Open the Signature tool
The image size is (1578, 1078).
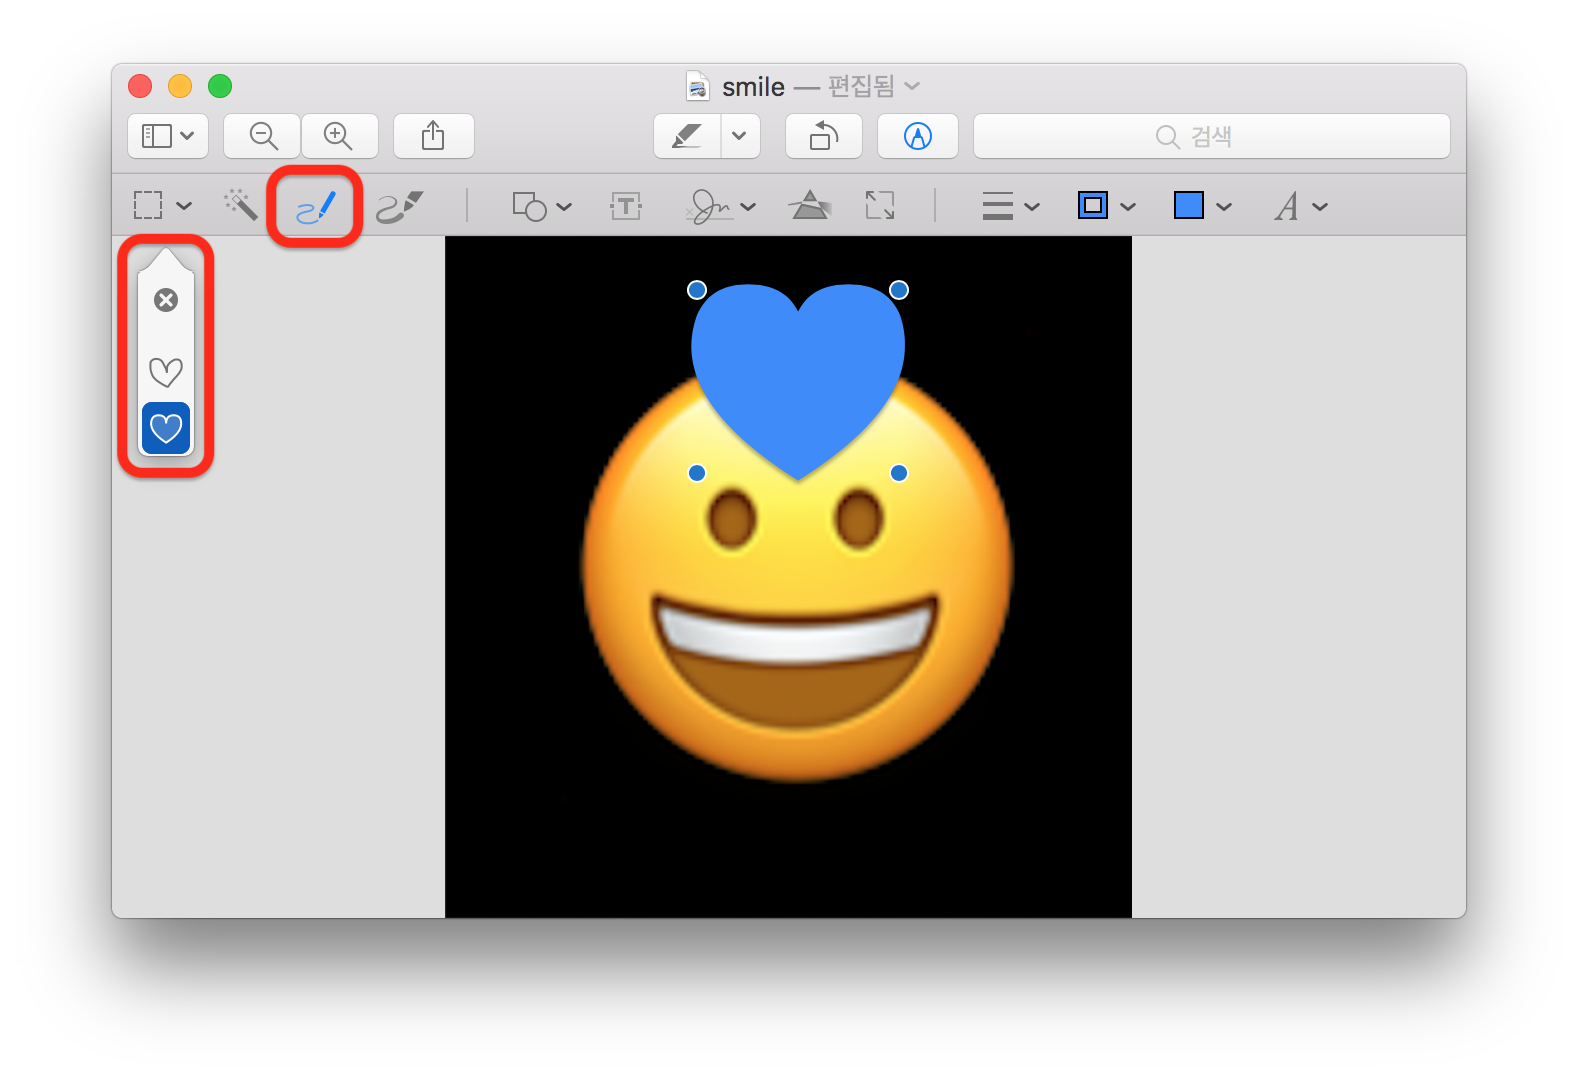tap(710, 206)
